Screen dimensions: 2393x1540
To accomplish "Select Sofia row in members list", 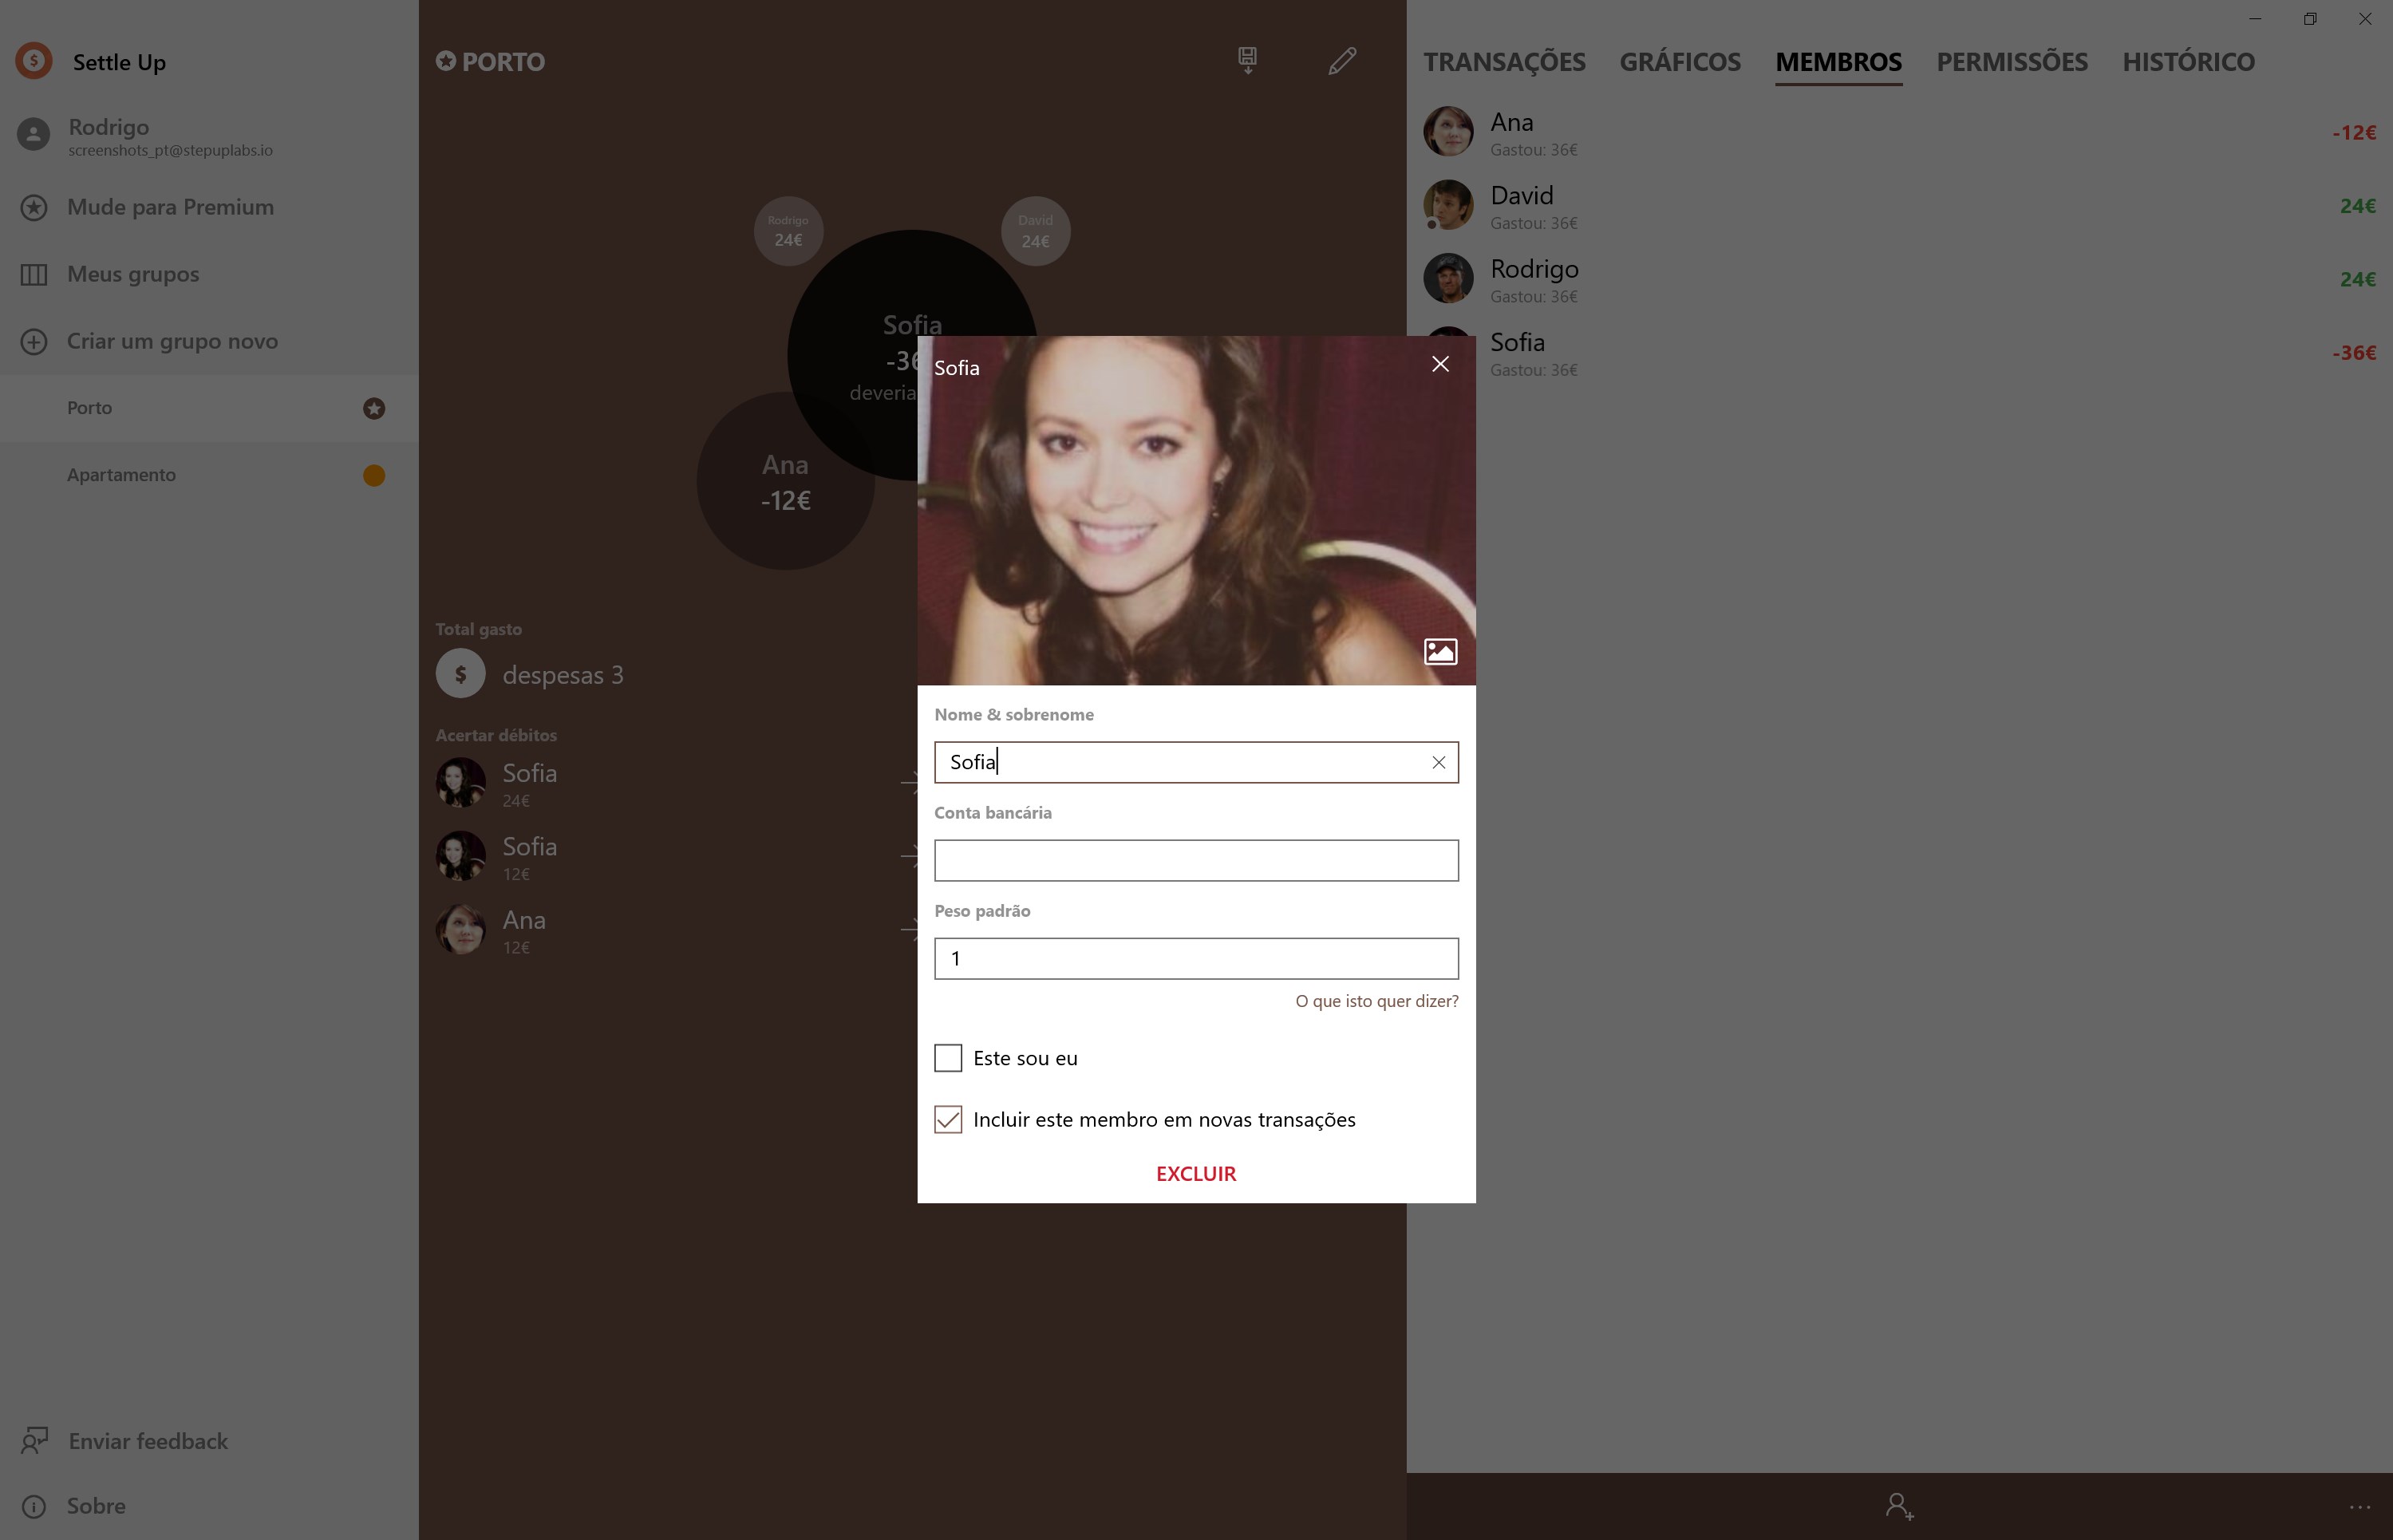I will pyautogui.click(x=1899, y=352).
